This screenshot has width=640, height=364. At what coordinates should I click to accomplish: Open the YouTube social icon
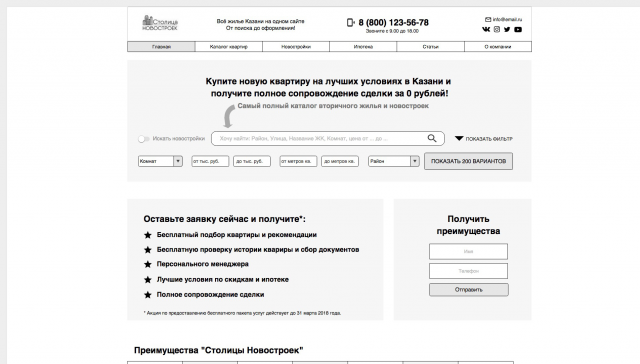[x=518, y=29]
